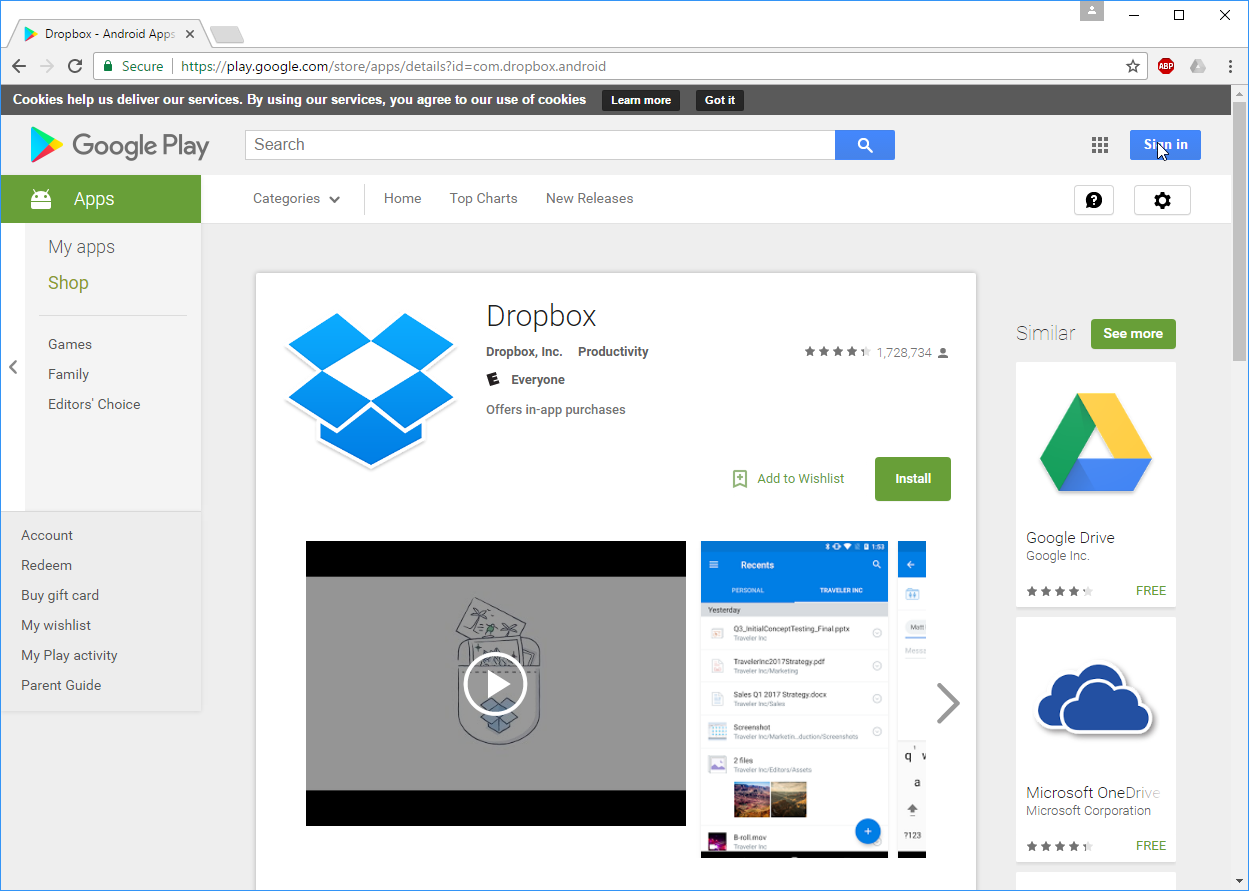This screenshot has width=1249, height=891.
Task: Click the Adblock Plus extension icon
Action: click(1165, 66)
